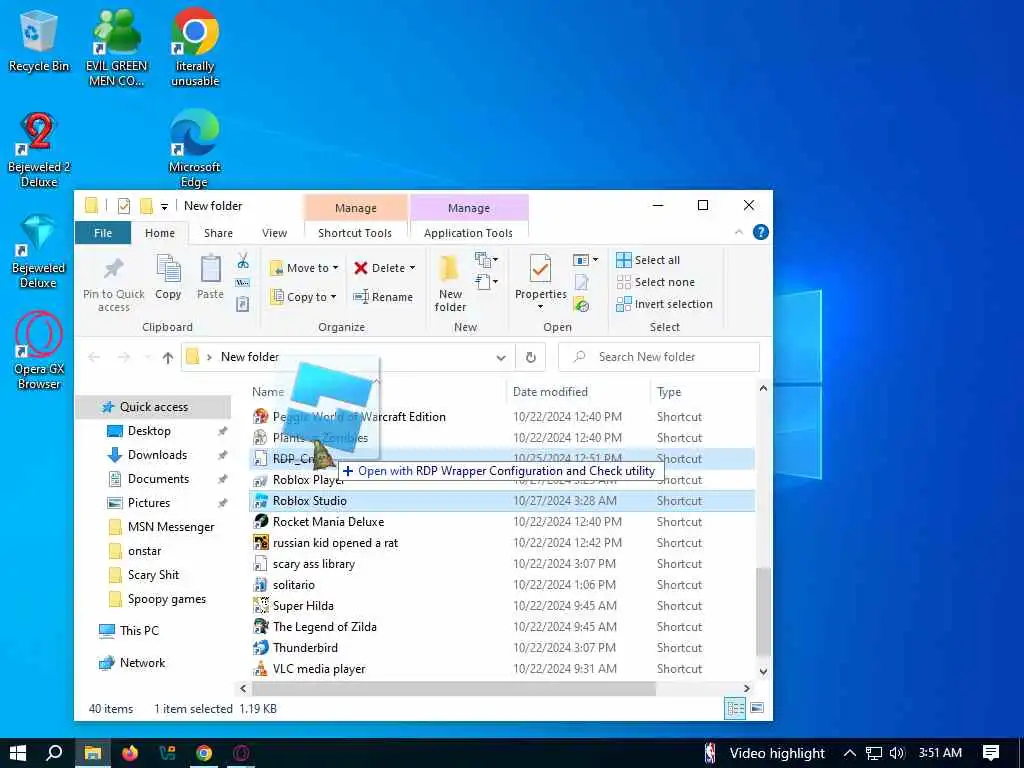Click the Up one level arrow
Screen dimensions: 1024x768
[168, 357]
